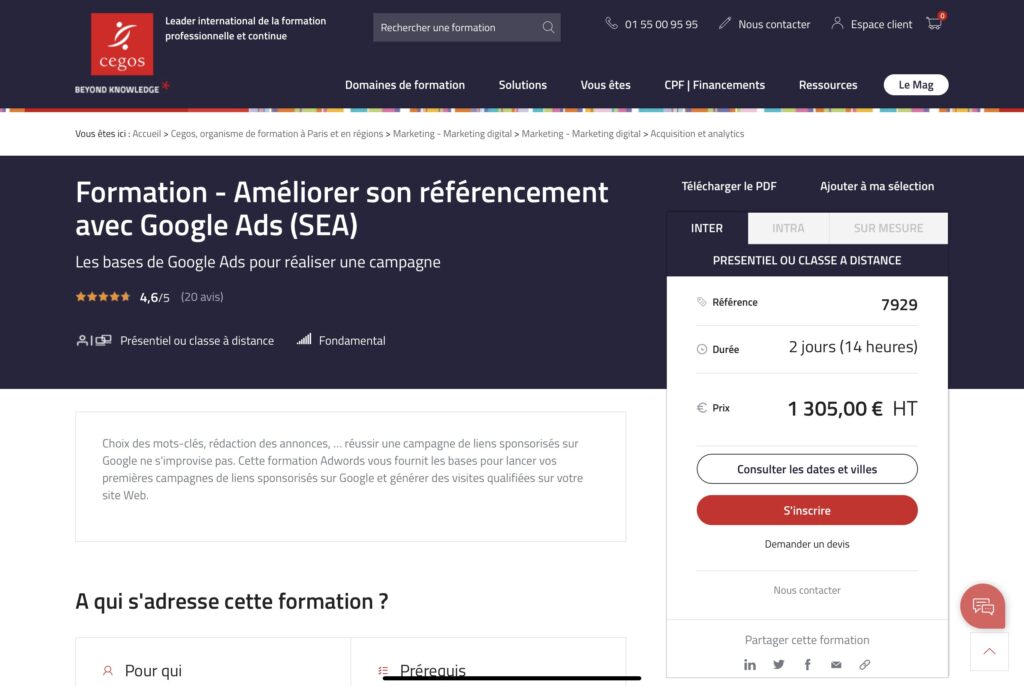Image resolution: width=1024 pixels, height=686 pixels.
Task: Click Ajouter à ma sélection
Action: [x=877, y=186]
